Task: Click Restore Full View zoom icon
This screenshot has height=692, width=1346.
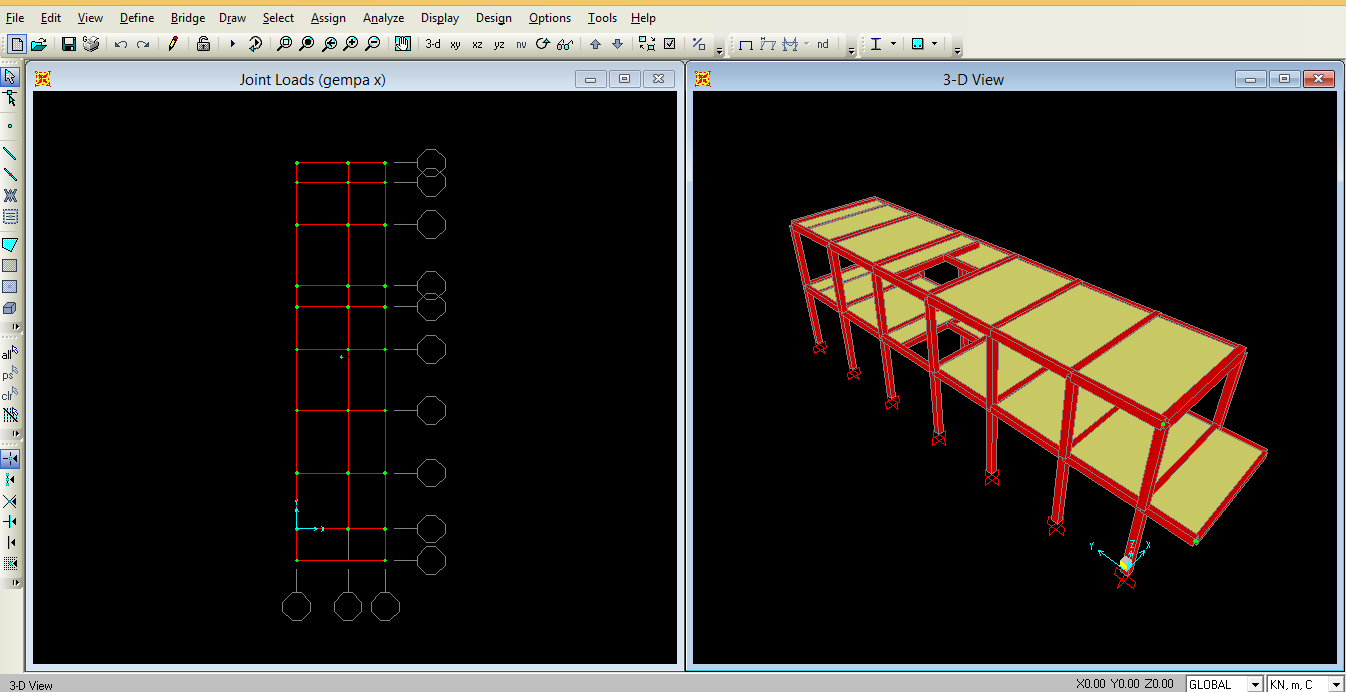Action: pyautogui.click(x=307, y=44)
